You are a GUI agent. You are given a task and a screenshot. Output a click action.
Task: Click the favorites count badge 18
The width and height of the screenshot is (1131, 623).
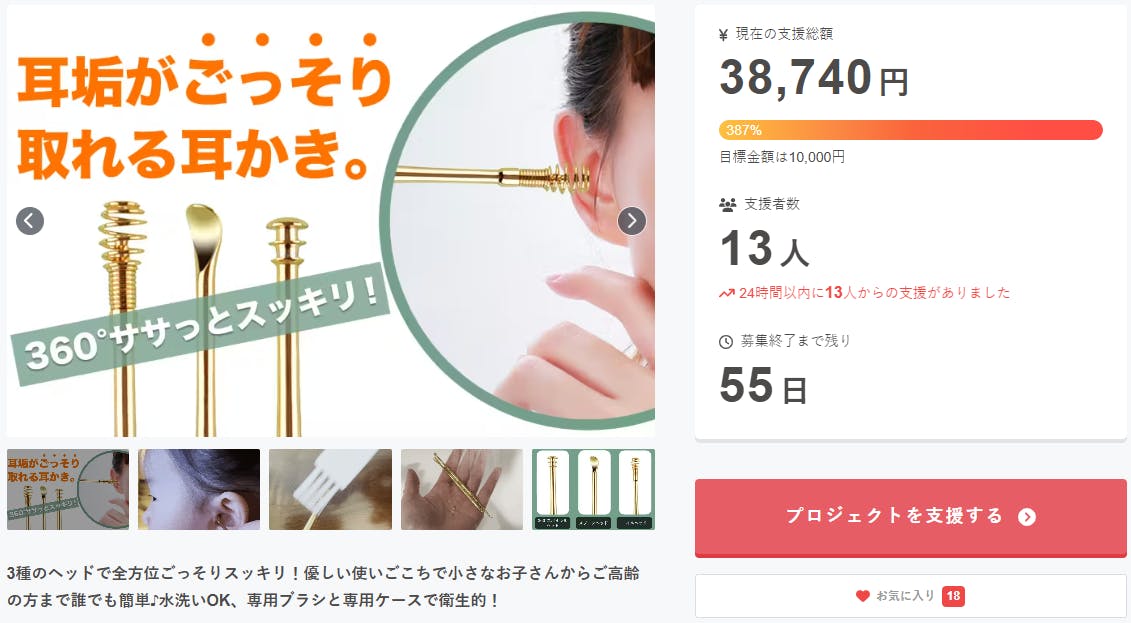[x=954, y=596]
